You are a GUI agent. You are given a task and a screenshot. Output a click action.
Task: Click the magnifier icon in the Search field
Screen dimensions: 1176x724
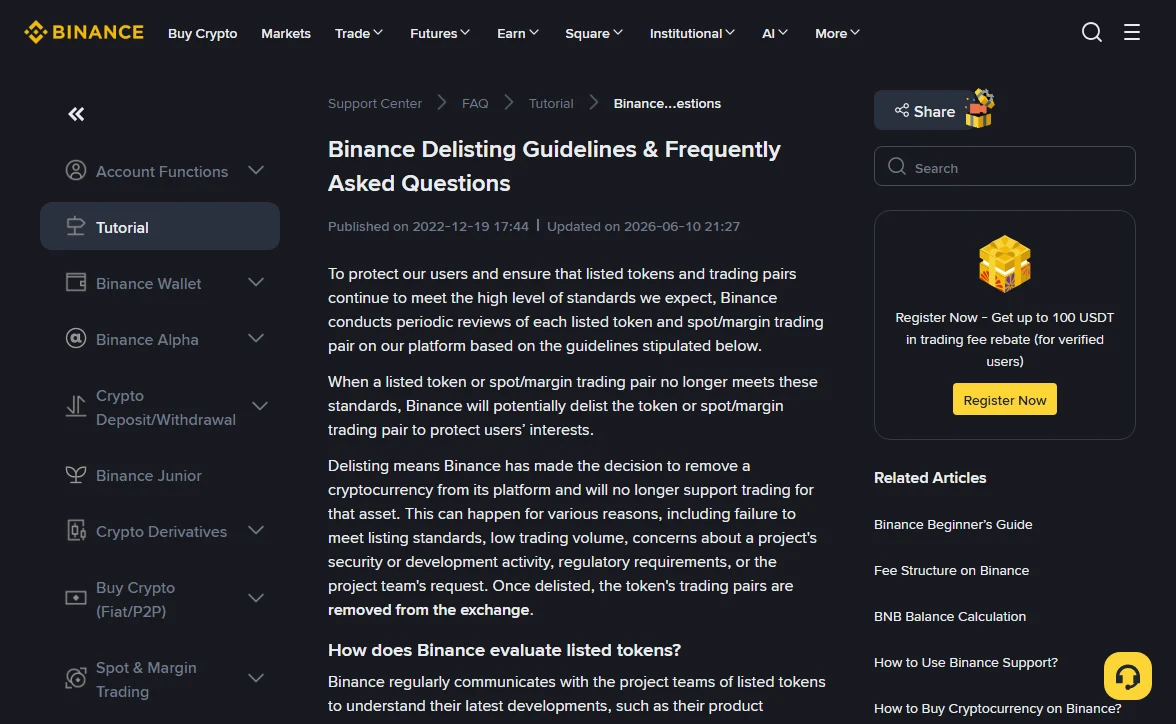point(897,167)
